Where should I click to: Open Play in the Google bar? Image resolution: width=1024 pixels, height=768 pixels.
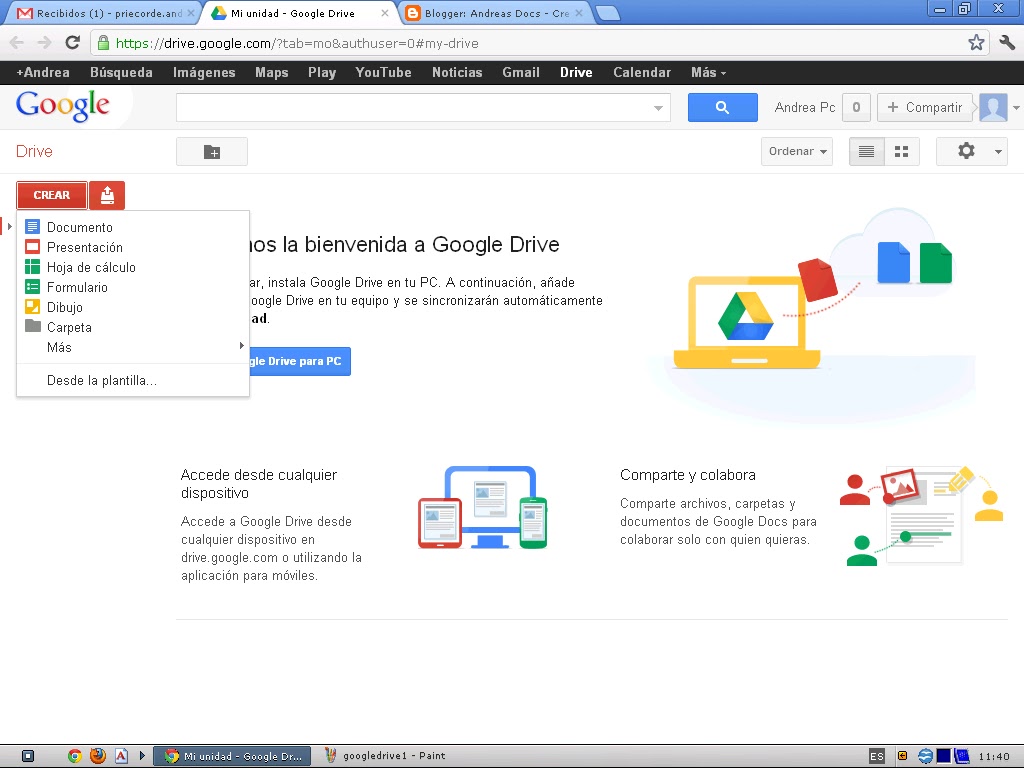322,72
